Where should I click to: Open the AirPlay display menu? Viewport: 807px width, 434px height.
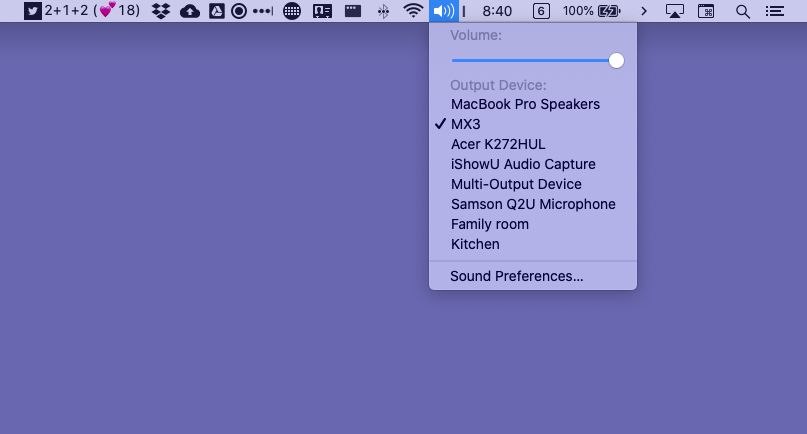point(675,11)
